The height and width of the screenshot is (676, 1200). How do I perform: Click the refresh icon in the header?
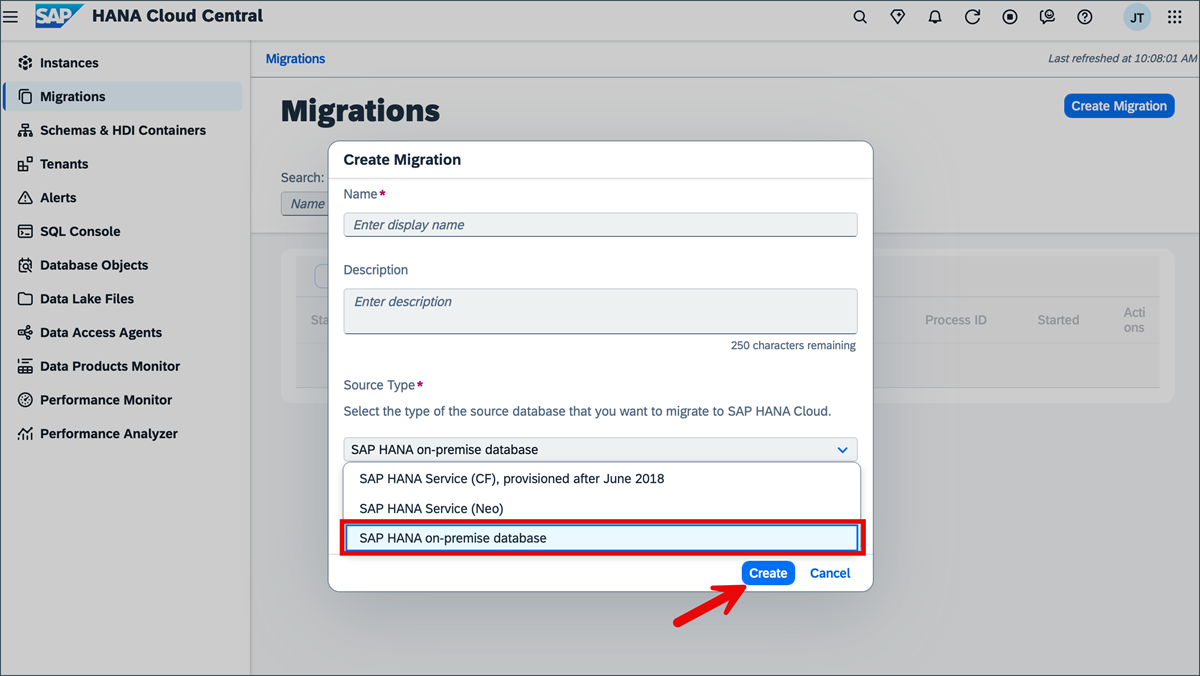[x=972, y=17]
